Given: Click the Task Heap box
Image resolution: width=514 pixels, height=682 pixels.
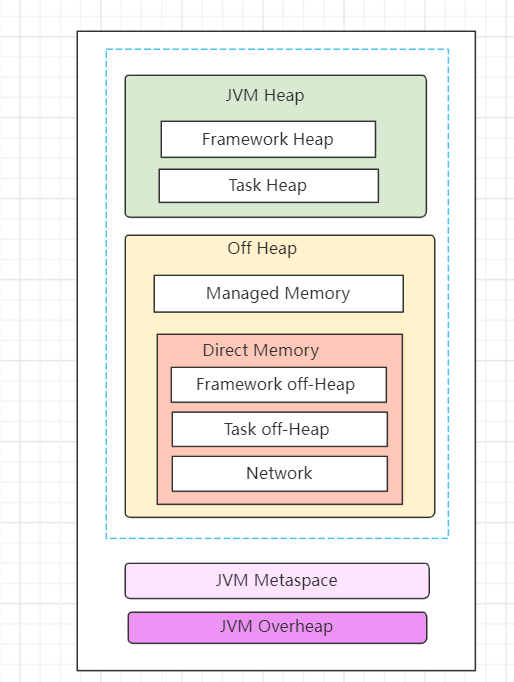Looking at the screenshot, I should tap(269, 186).
